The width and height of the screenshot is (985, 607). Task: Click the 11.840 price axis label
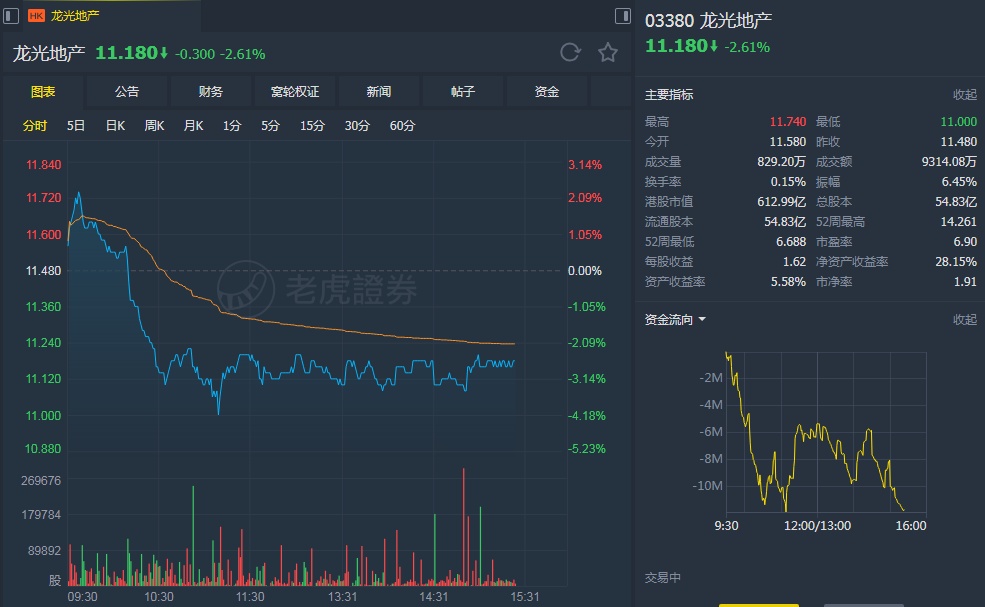tap(43, 165)
